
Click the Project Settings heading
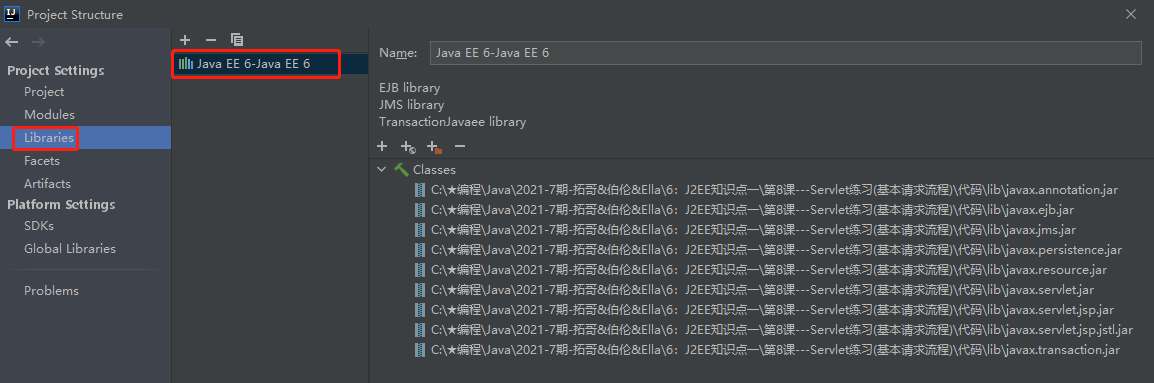pyautogui.click(x=56, y=71)
